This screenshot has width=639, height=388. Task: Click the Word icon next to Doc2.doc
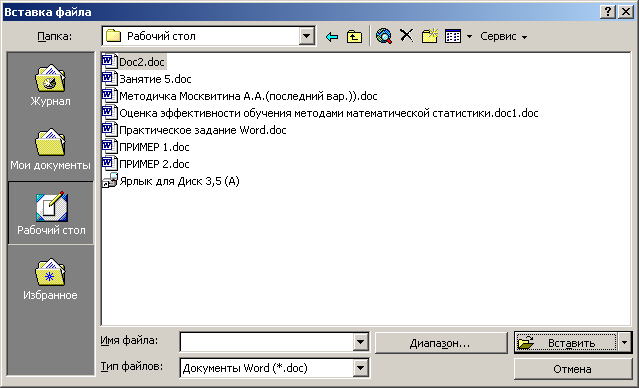(x=109, y=62)
